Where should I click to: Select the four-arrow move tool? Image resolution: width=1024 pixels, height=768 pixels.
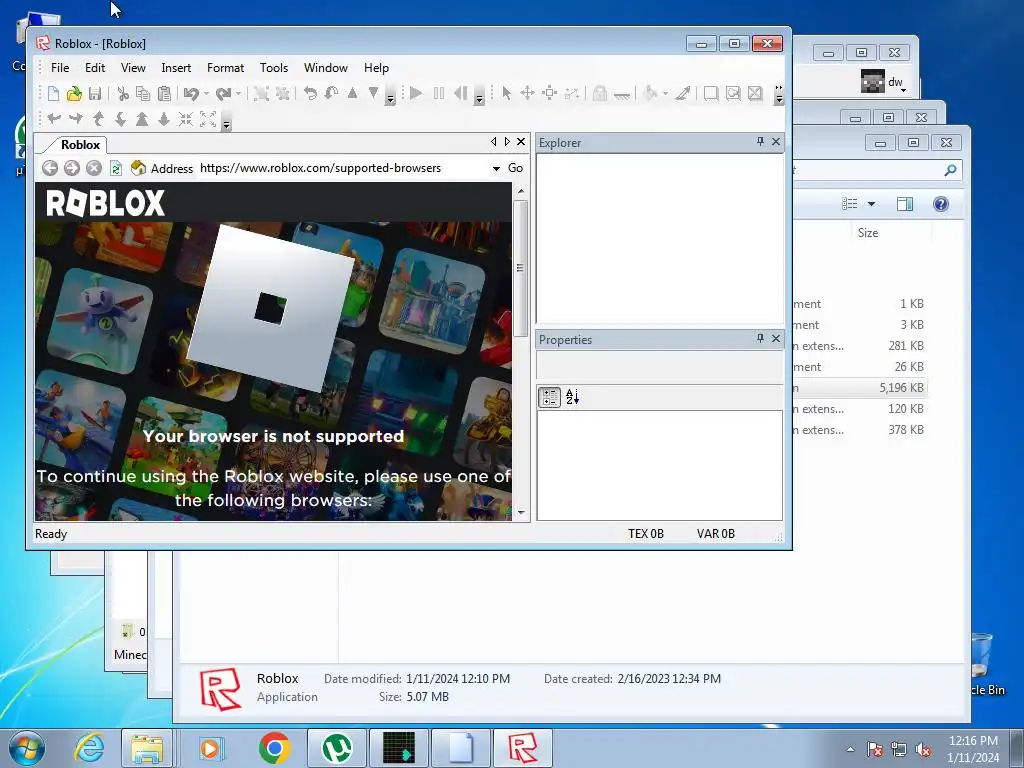click(x=528, y=93)
